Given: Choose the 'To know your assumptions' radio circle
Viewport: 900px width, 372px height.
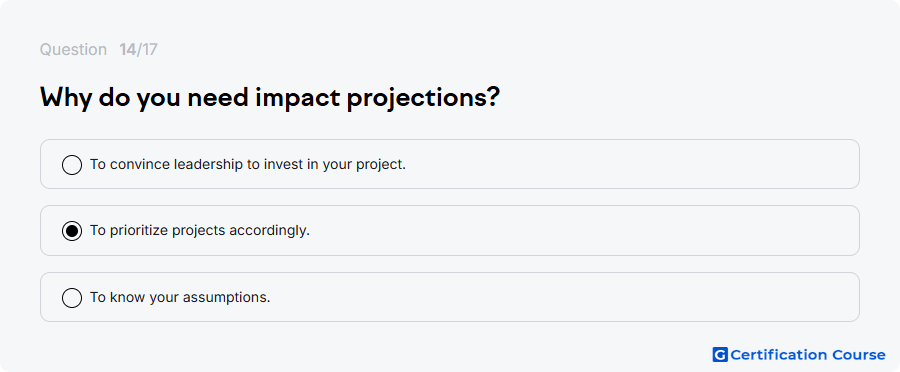Looking at the screenshot, I should click(x=72, y=298).
